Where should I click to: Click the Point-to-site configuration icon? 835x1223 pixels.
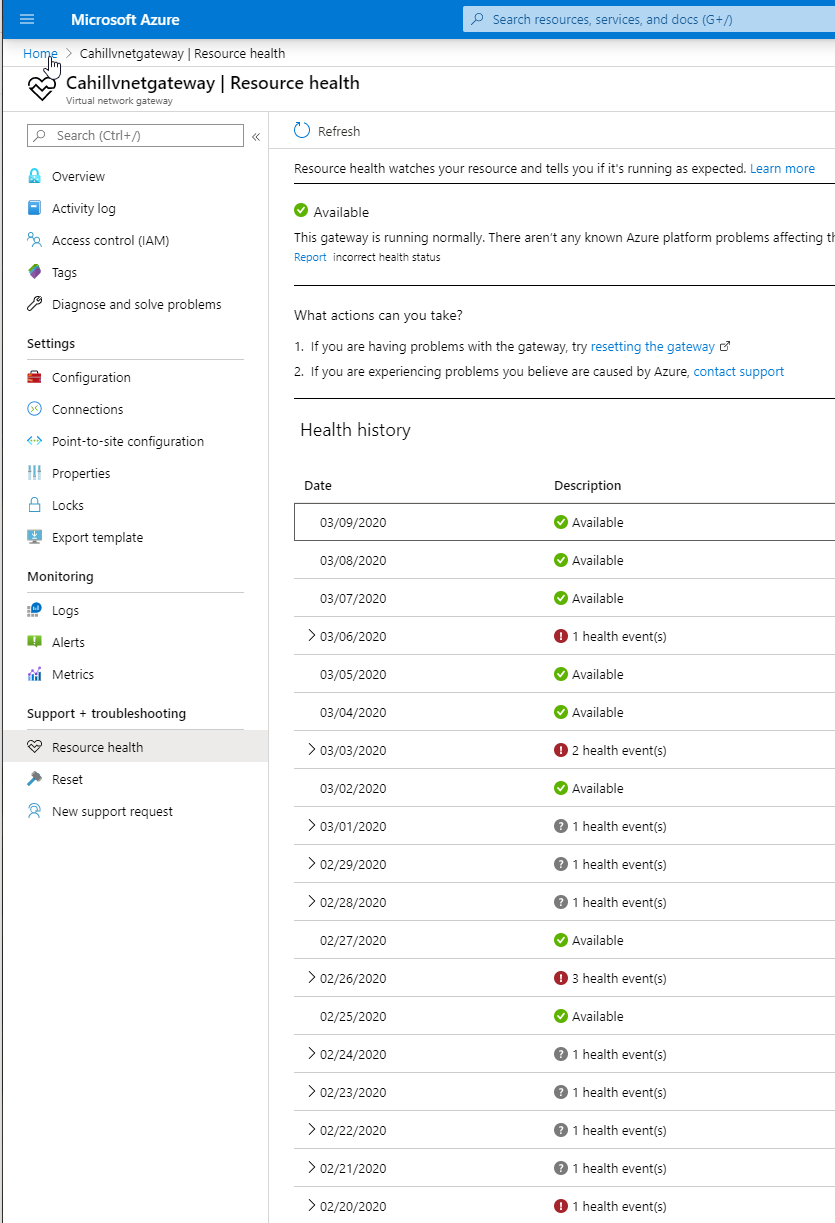[34, 441]
